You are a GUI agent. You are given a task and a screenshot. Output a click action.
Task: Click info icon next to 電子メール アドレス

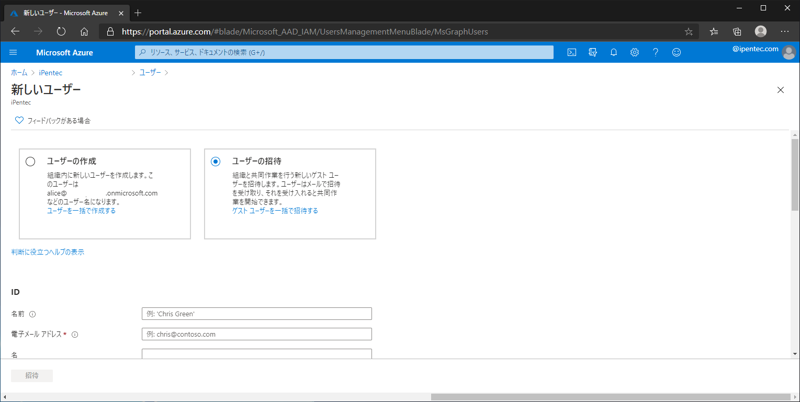pyautogui.click(x=74, y=335)
